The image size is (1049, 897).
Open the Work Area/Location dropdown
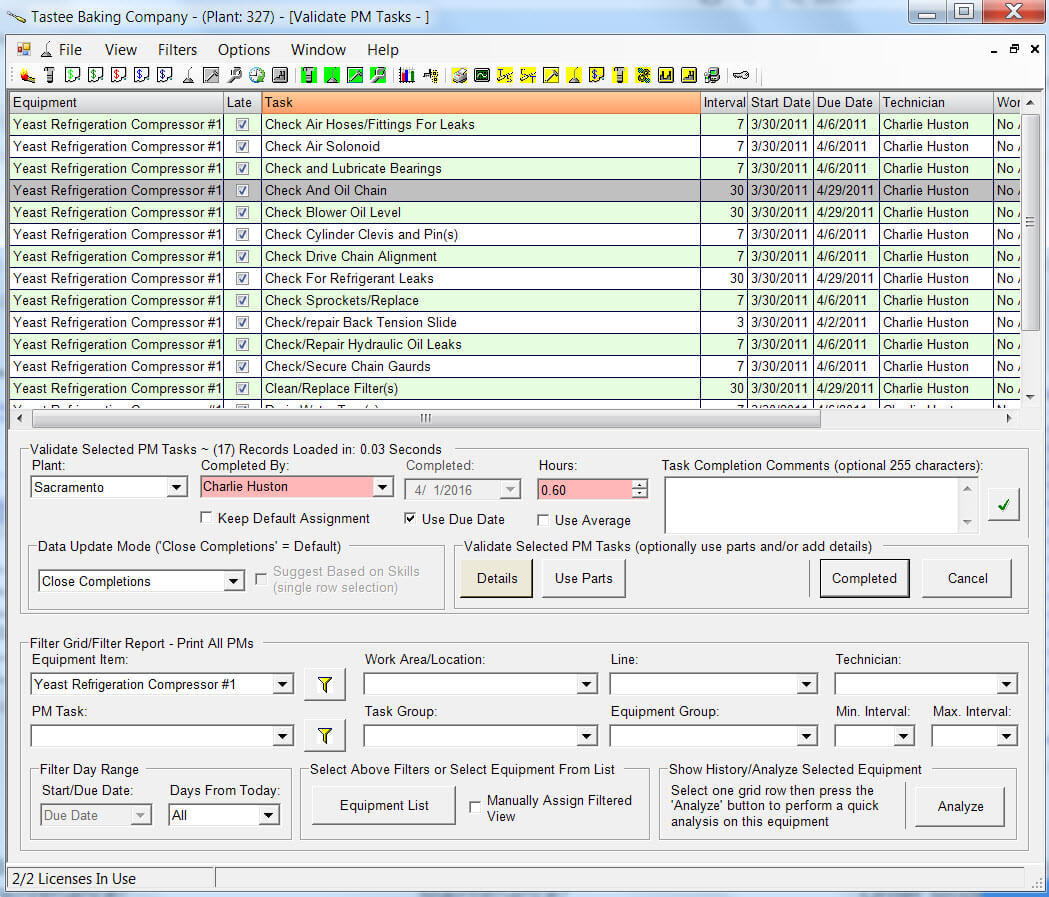tap(587, 684)
